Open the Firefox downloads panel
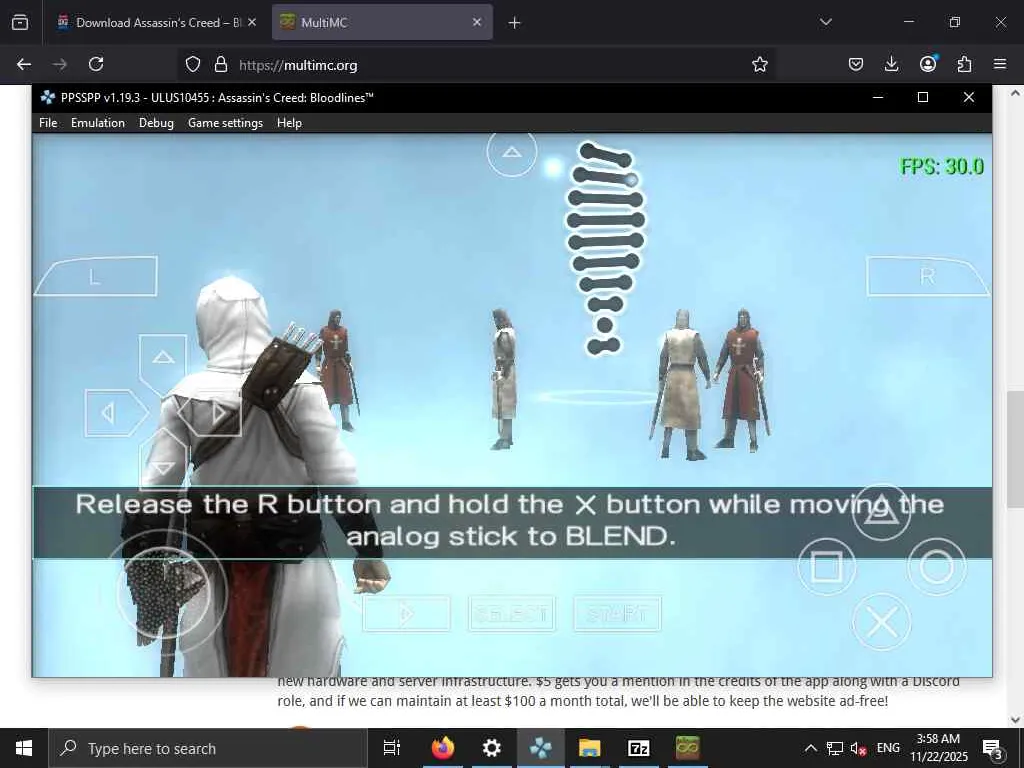The image size is (1024, 768). [891, 64]
